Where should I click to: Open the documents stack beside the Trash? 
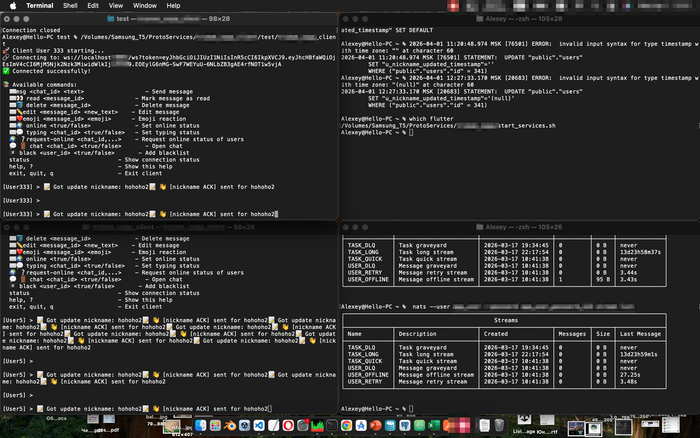[484, 425]
